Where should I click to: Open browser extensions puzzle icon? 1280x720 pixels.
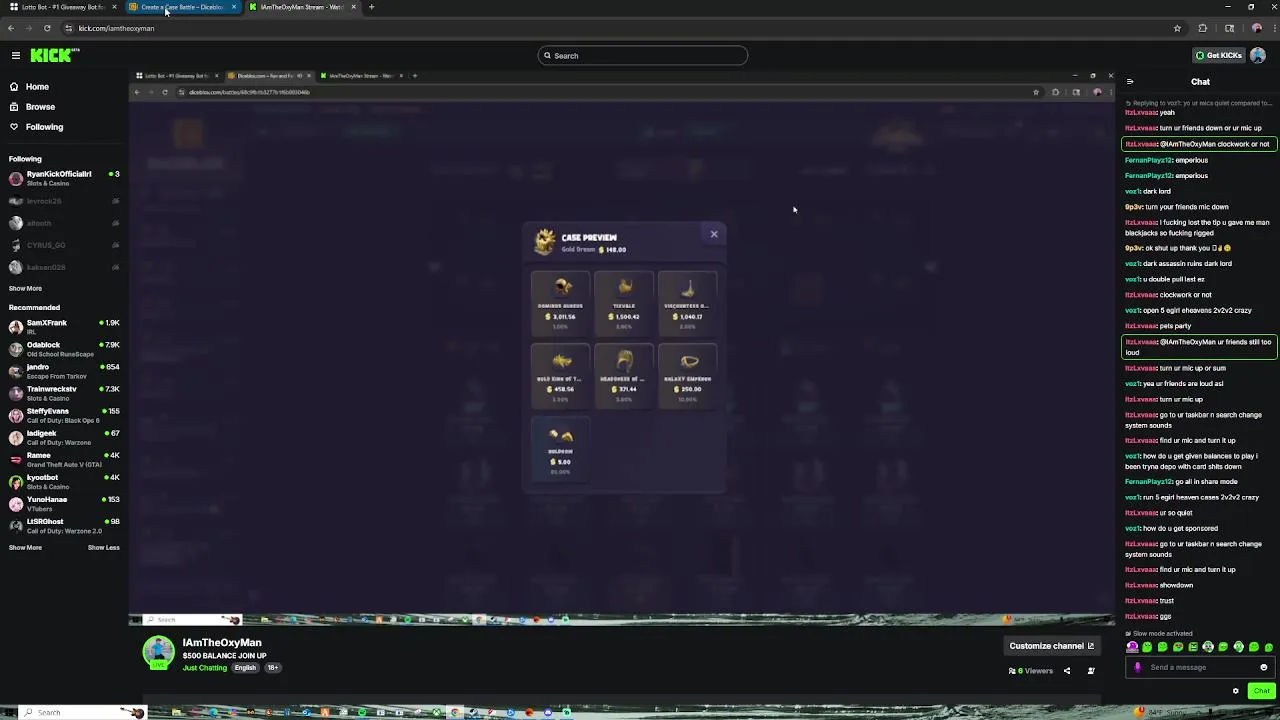coord(1203,28)
